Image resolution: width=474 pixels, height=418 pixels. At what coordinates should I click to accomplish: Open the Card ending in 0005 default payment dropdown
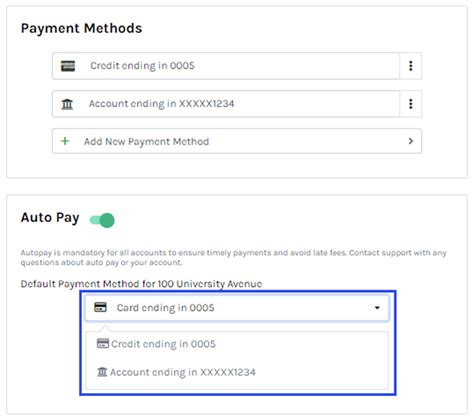(x=238, y=308)
